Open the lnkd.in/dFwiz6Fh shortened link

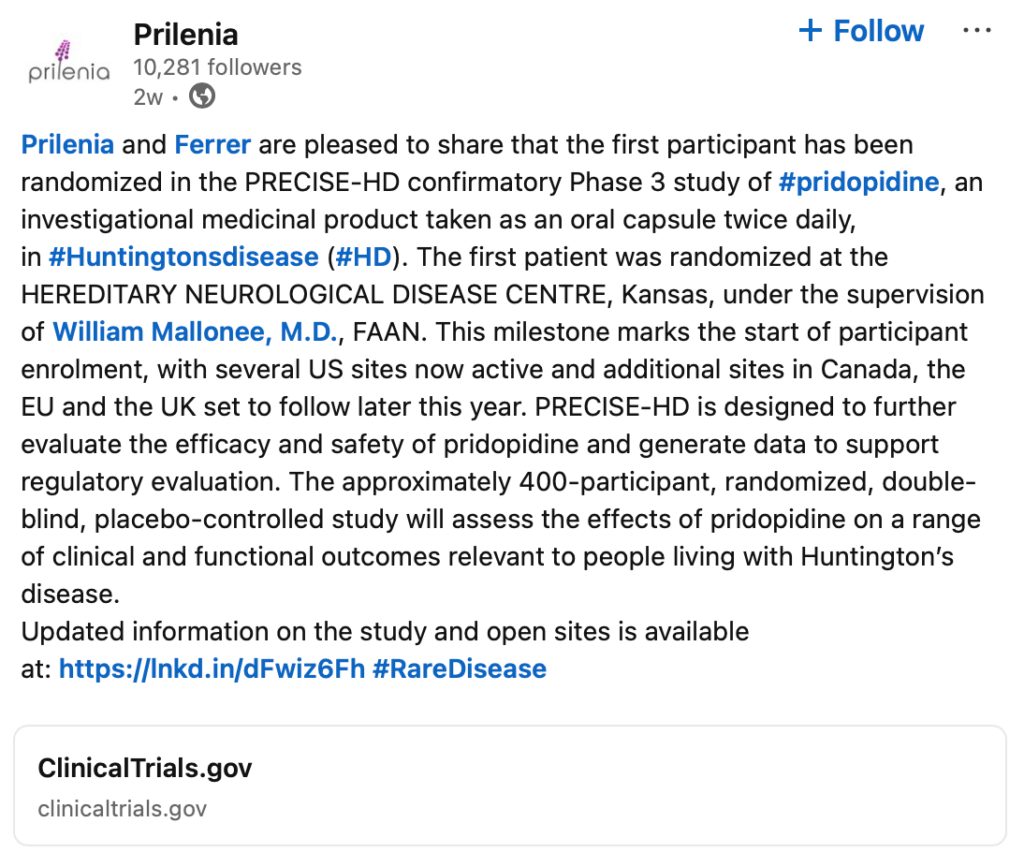pos(212,669)
